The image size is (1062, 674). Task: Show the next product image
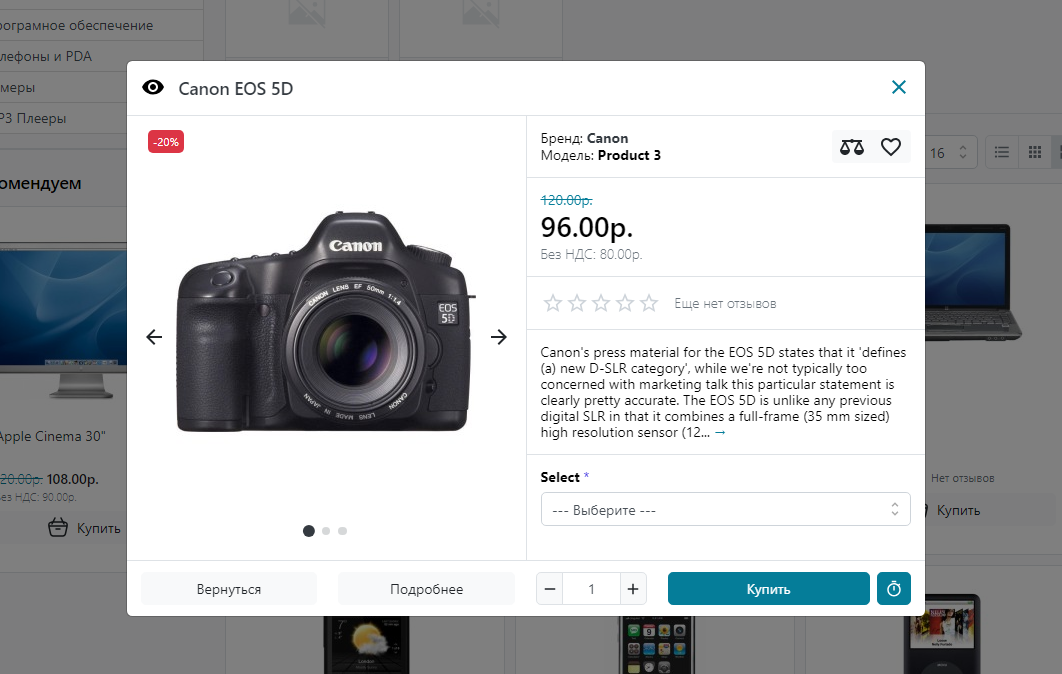[x=499, y=337]
